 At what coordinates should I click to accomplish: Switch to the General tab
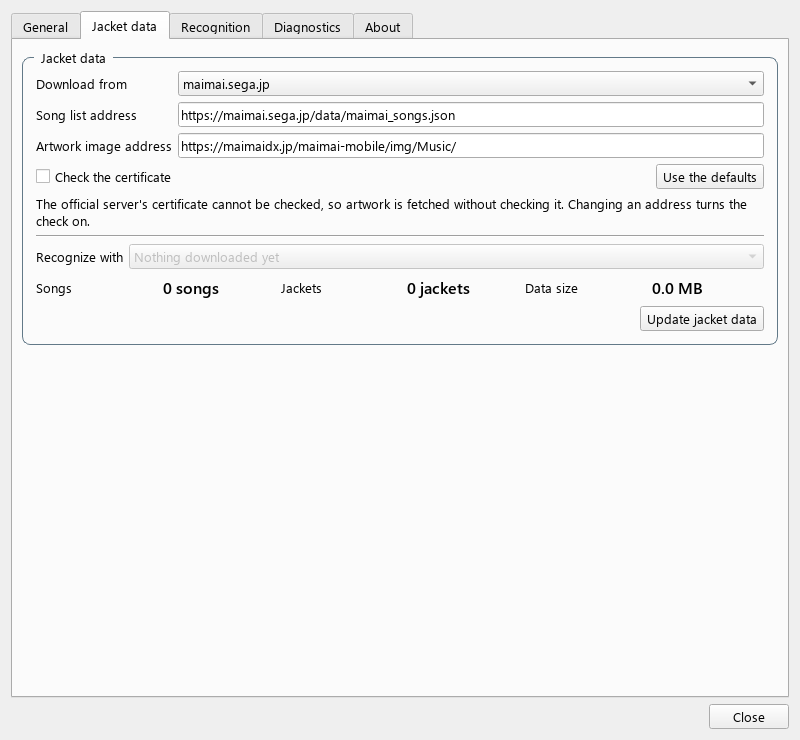(x=45, y=27)
